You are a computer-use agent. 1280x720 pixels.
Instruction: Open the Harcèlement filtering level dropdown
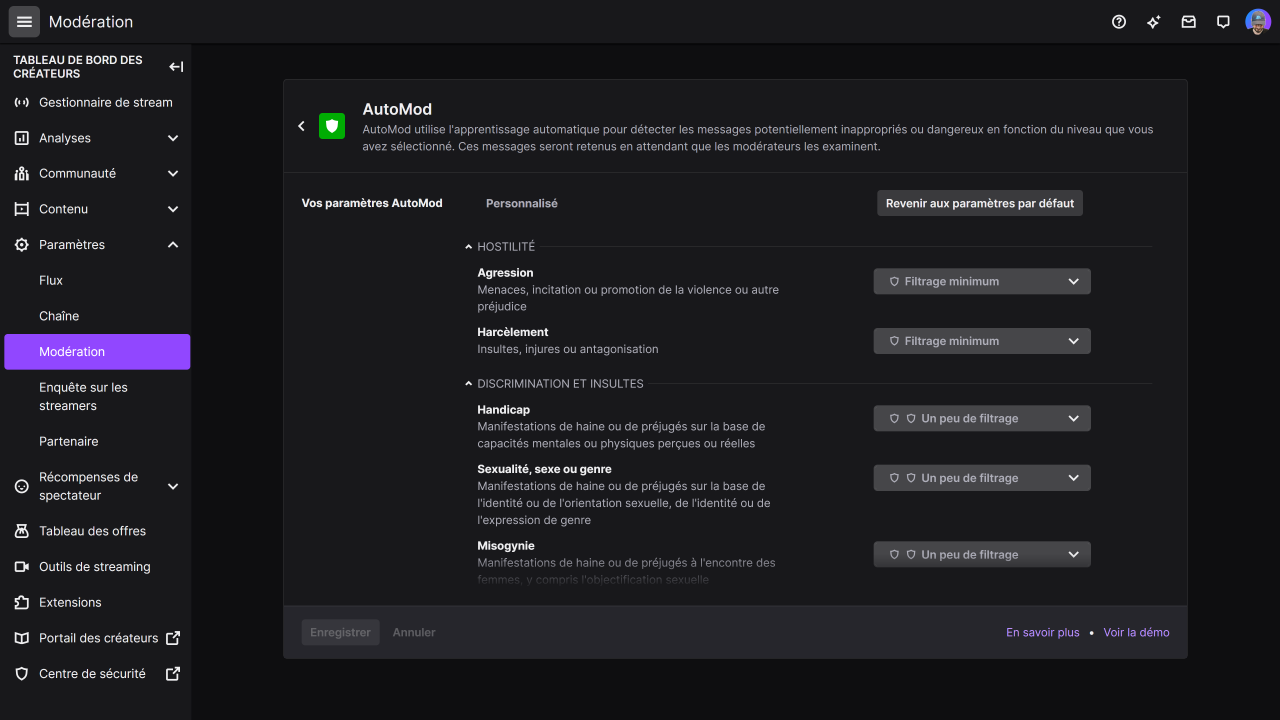[x=981, y=341]
